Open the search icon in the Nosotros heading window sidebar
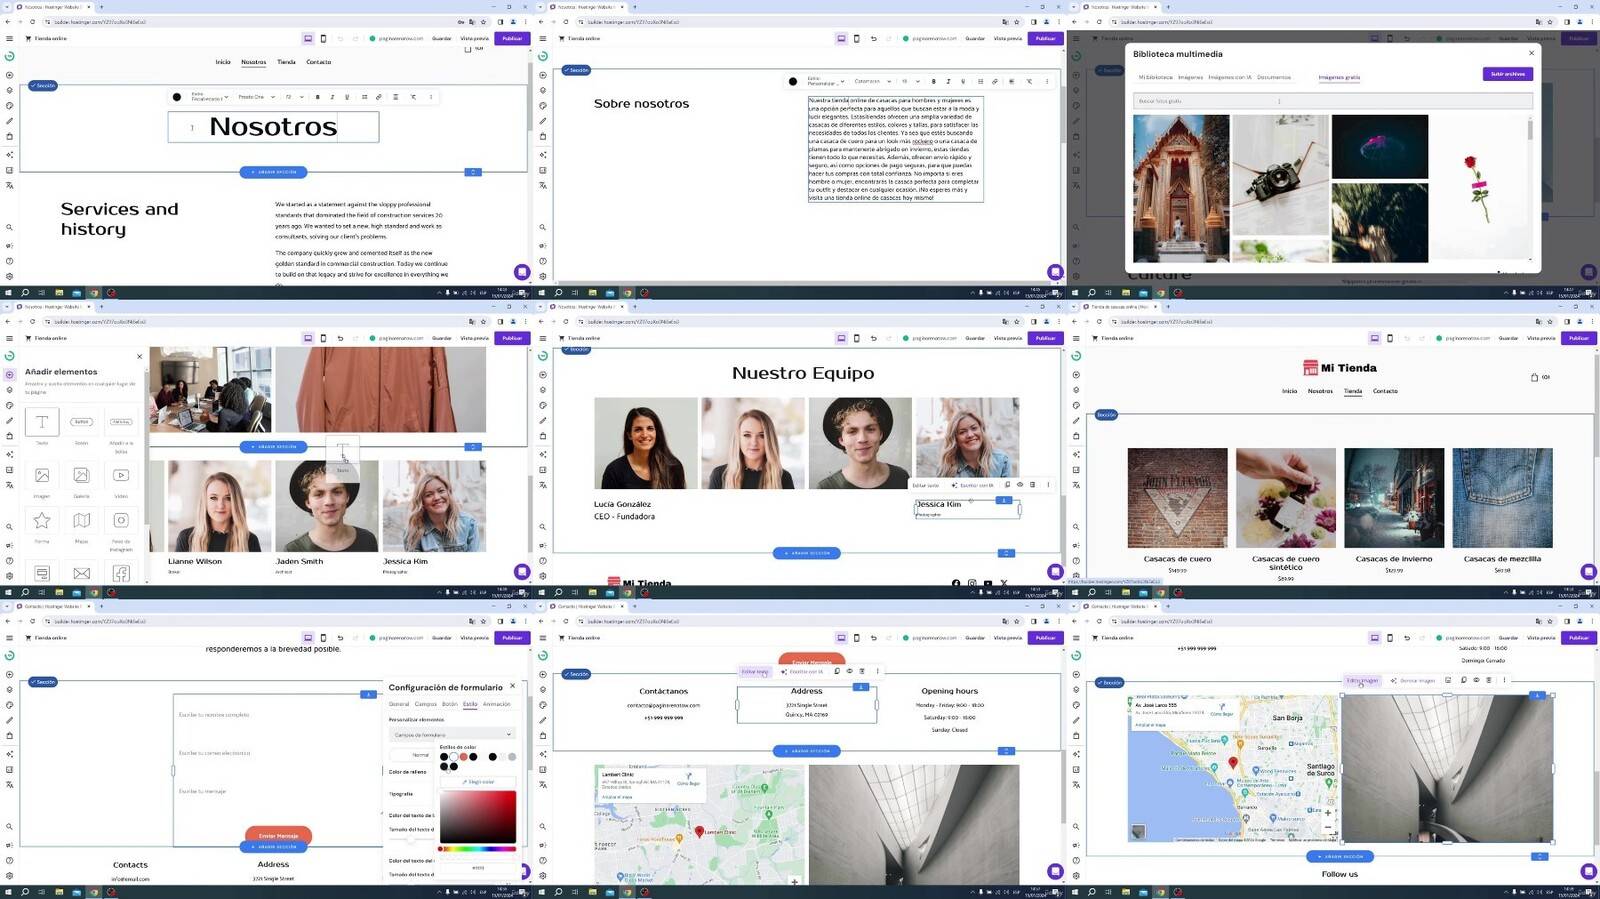 tap(9, 227)
